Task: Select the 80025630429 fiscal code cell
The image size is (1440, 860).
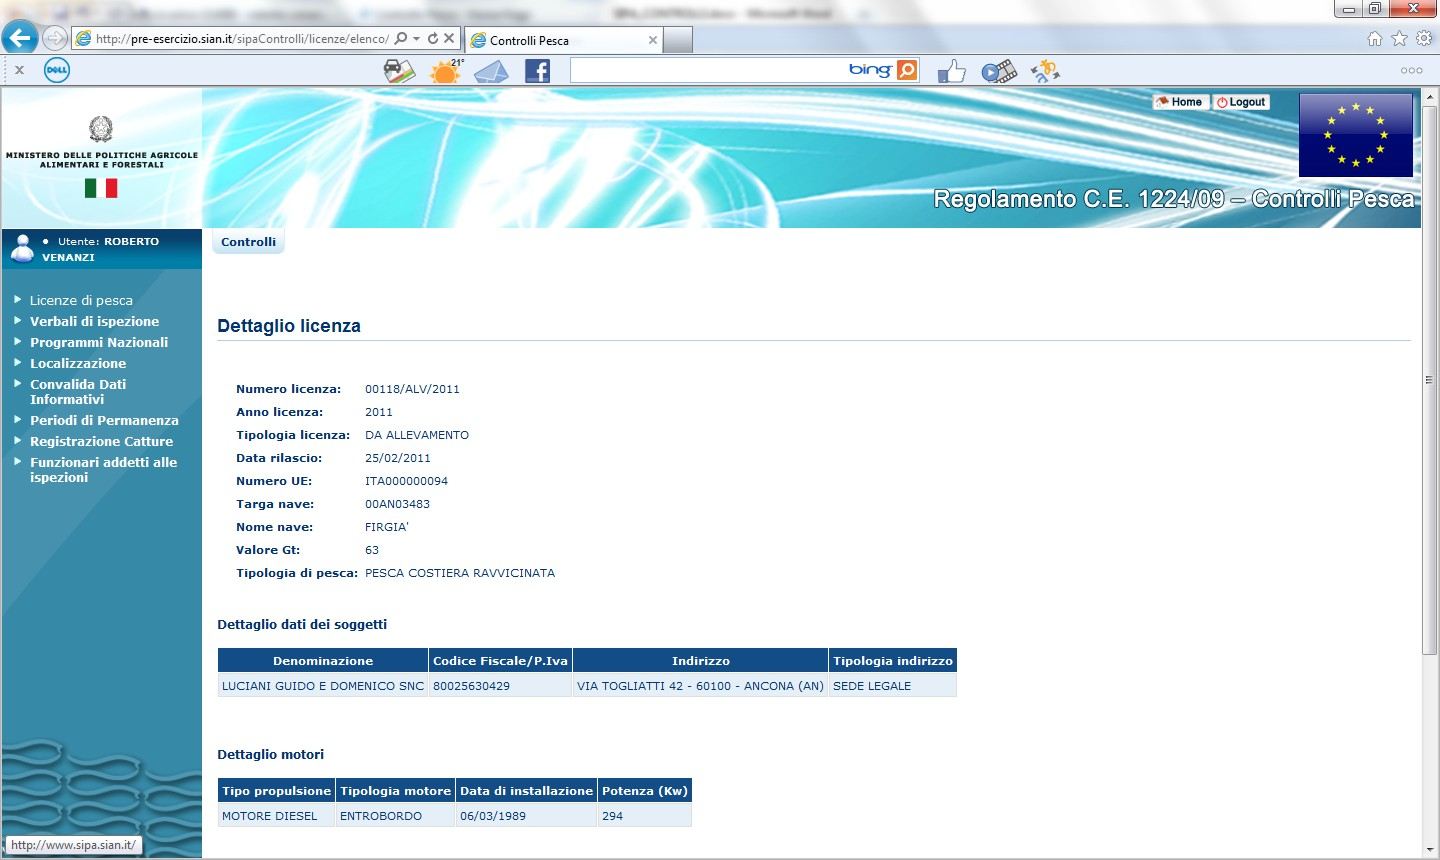Action: tap(500, 686)
